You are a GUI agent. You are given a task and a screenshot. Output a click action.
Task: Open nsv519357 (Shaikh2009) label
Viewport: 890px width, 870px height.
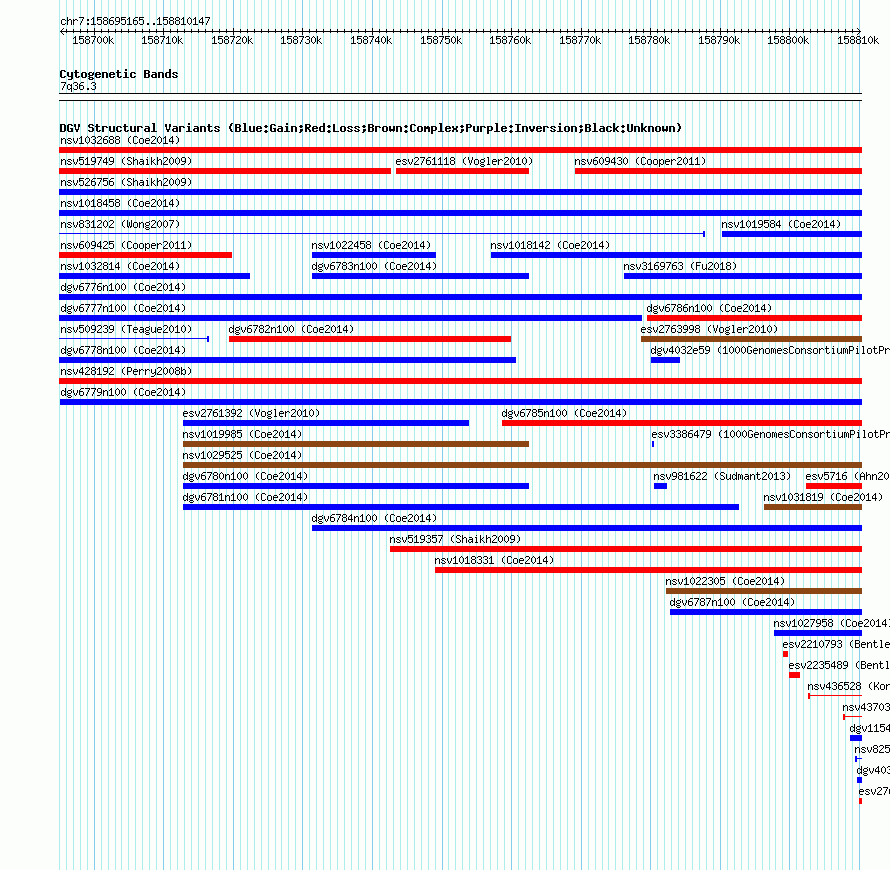pyautogui.click(x=455, y=539)
